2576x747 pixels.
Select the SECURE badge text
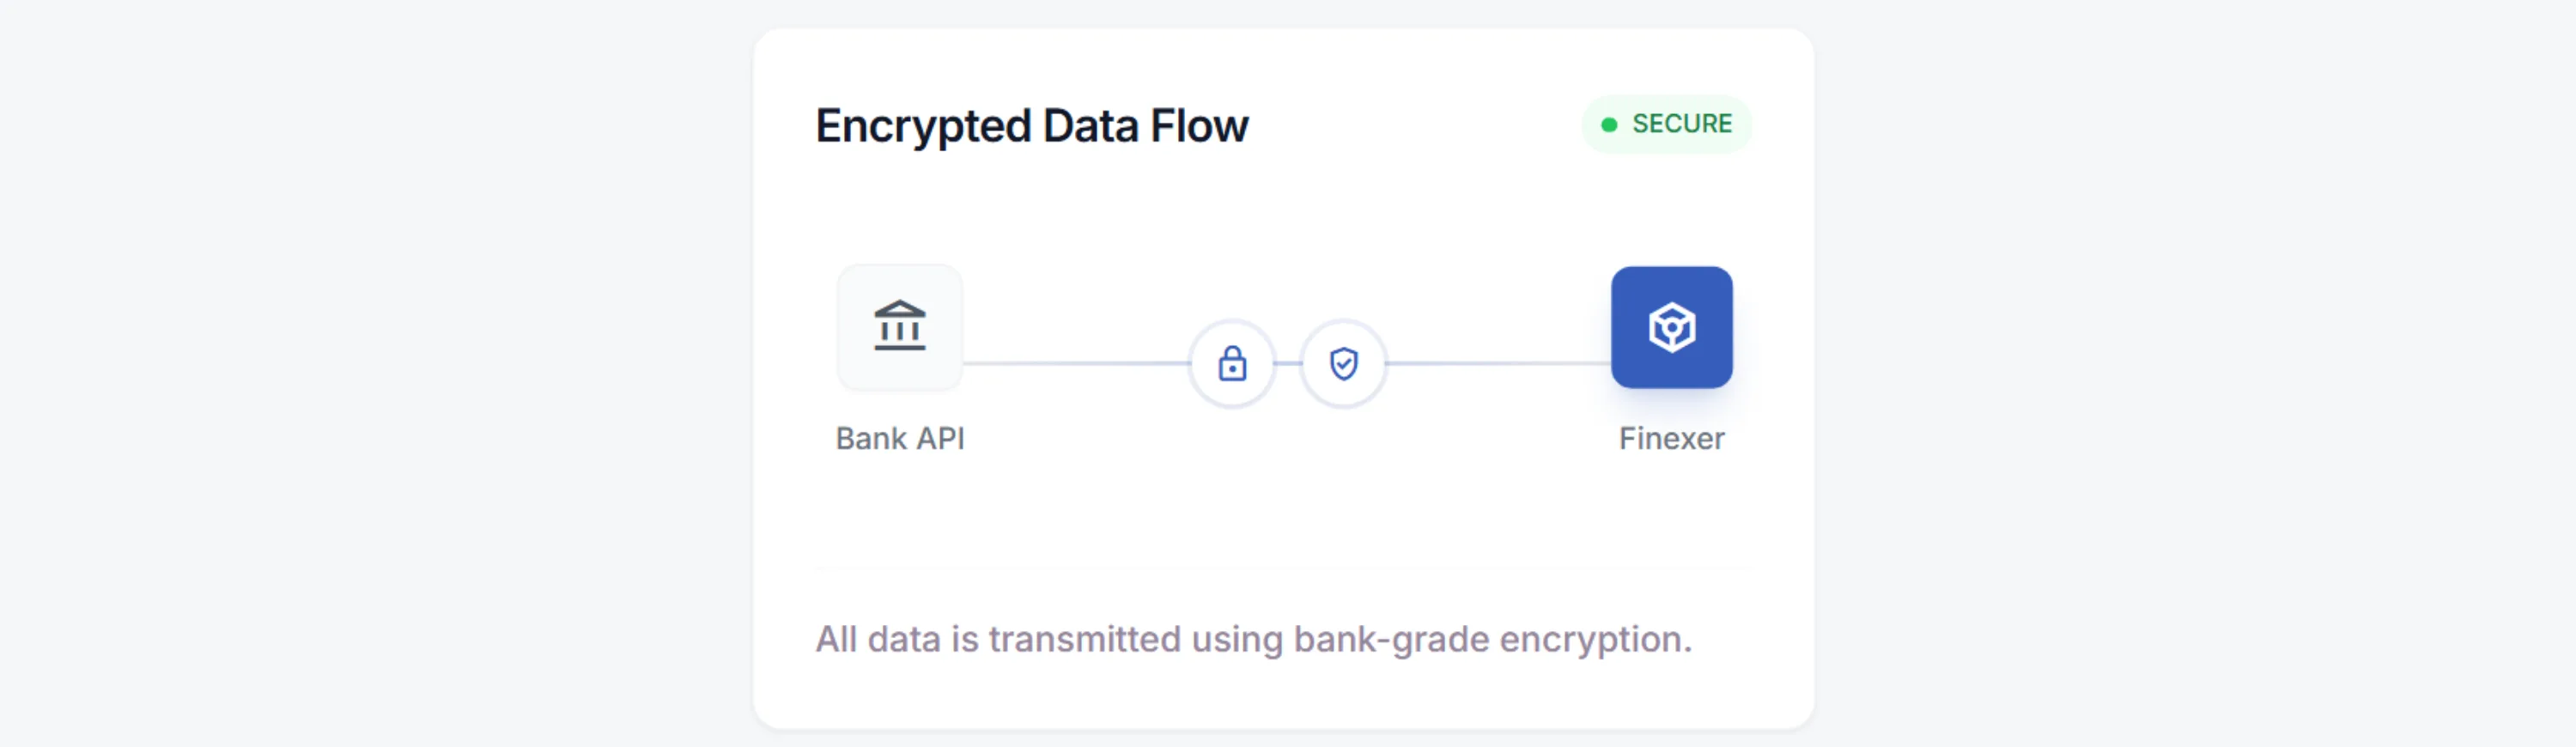click(1681, 124)
